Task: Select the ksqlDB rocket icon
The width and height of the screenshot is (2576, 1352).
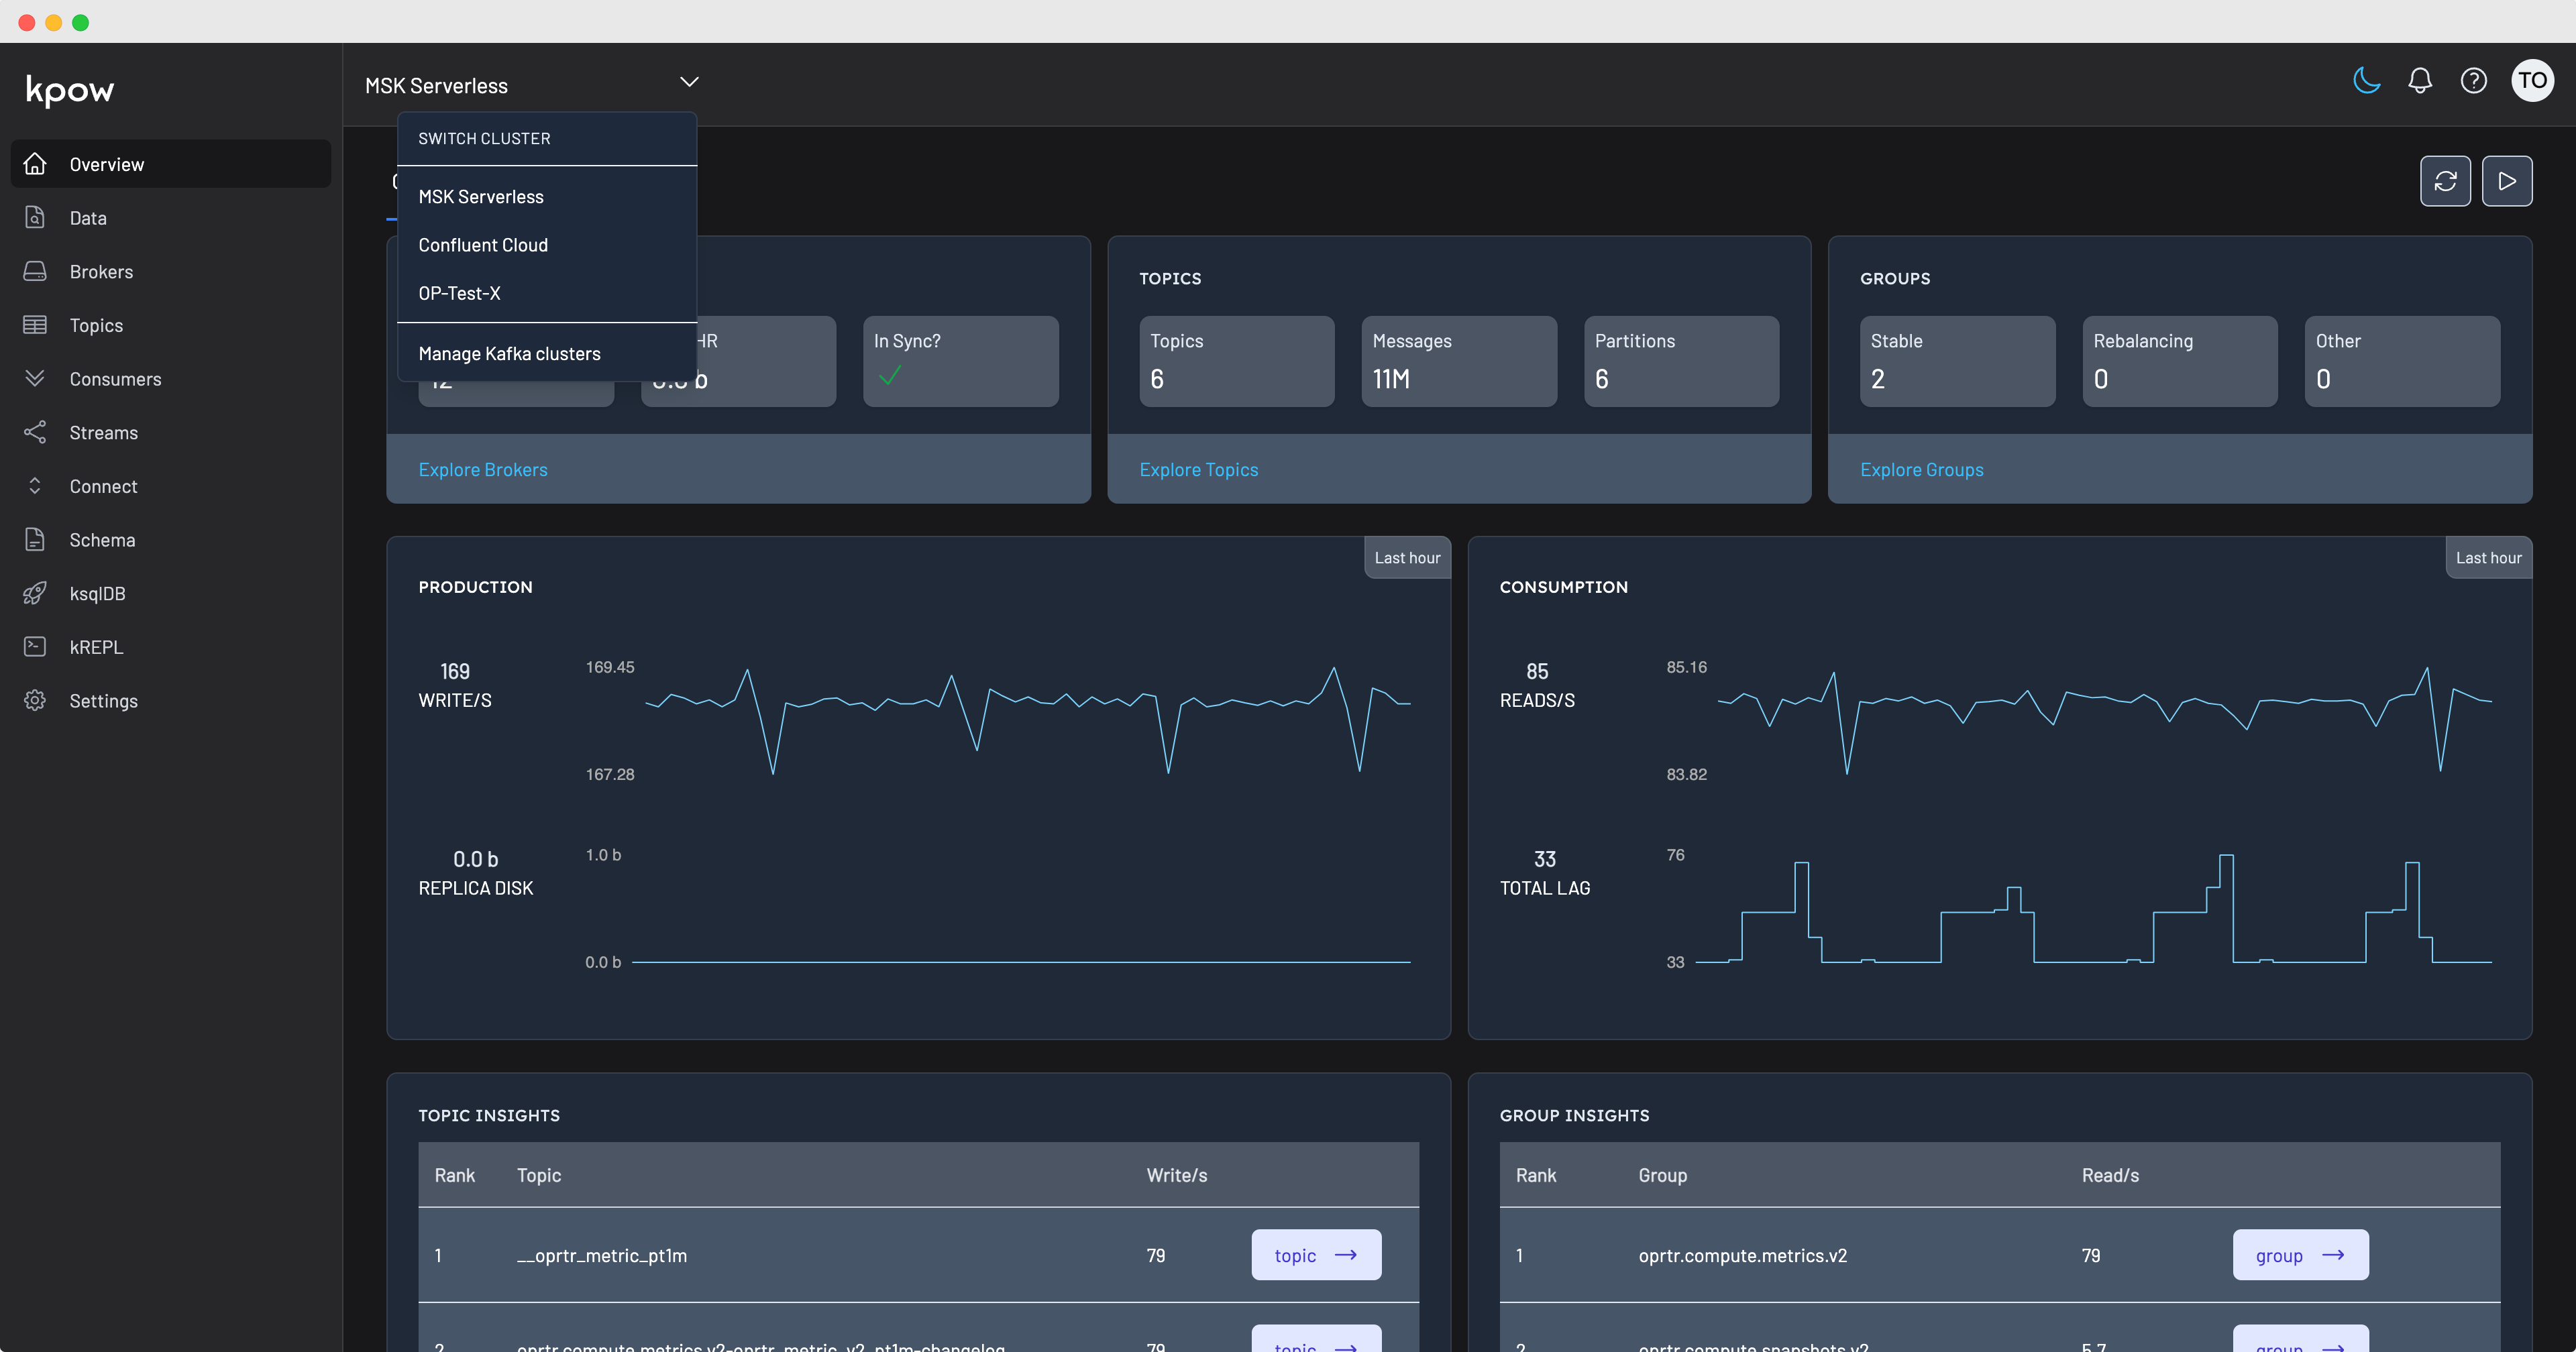Action: click(35, 593)
